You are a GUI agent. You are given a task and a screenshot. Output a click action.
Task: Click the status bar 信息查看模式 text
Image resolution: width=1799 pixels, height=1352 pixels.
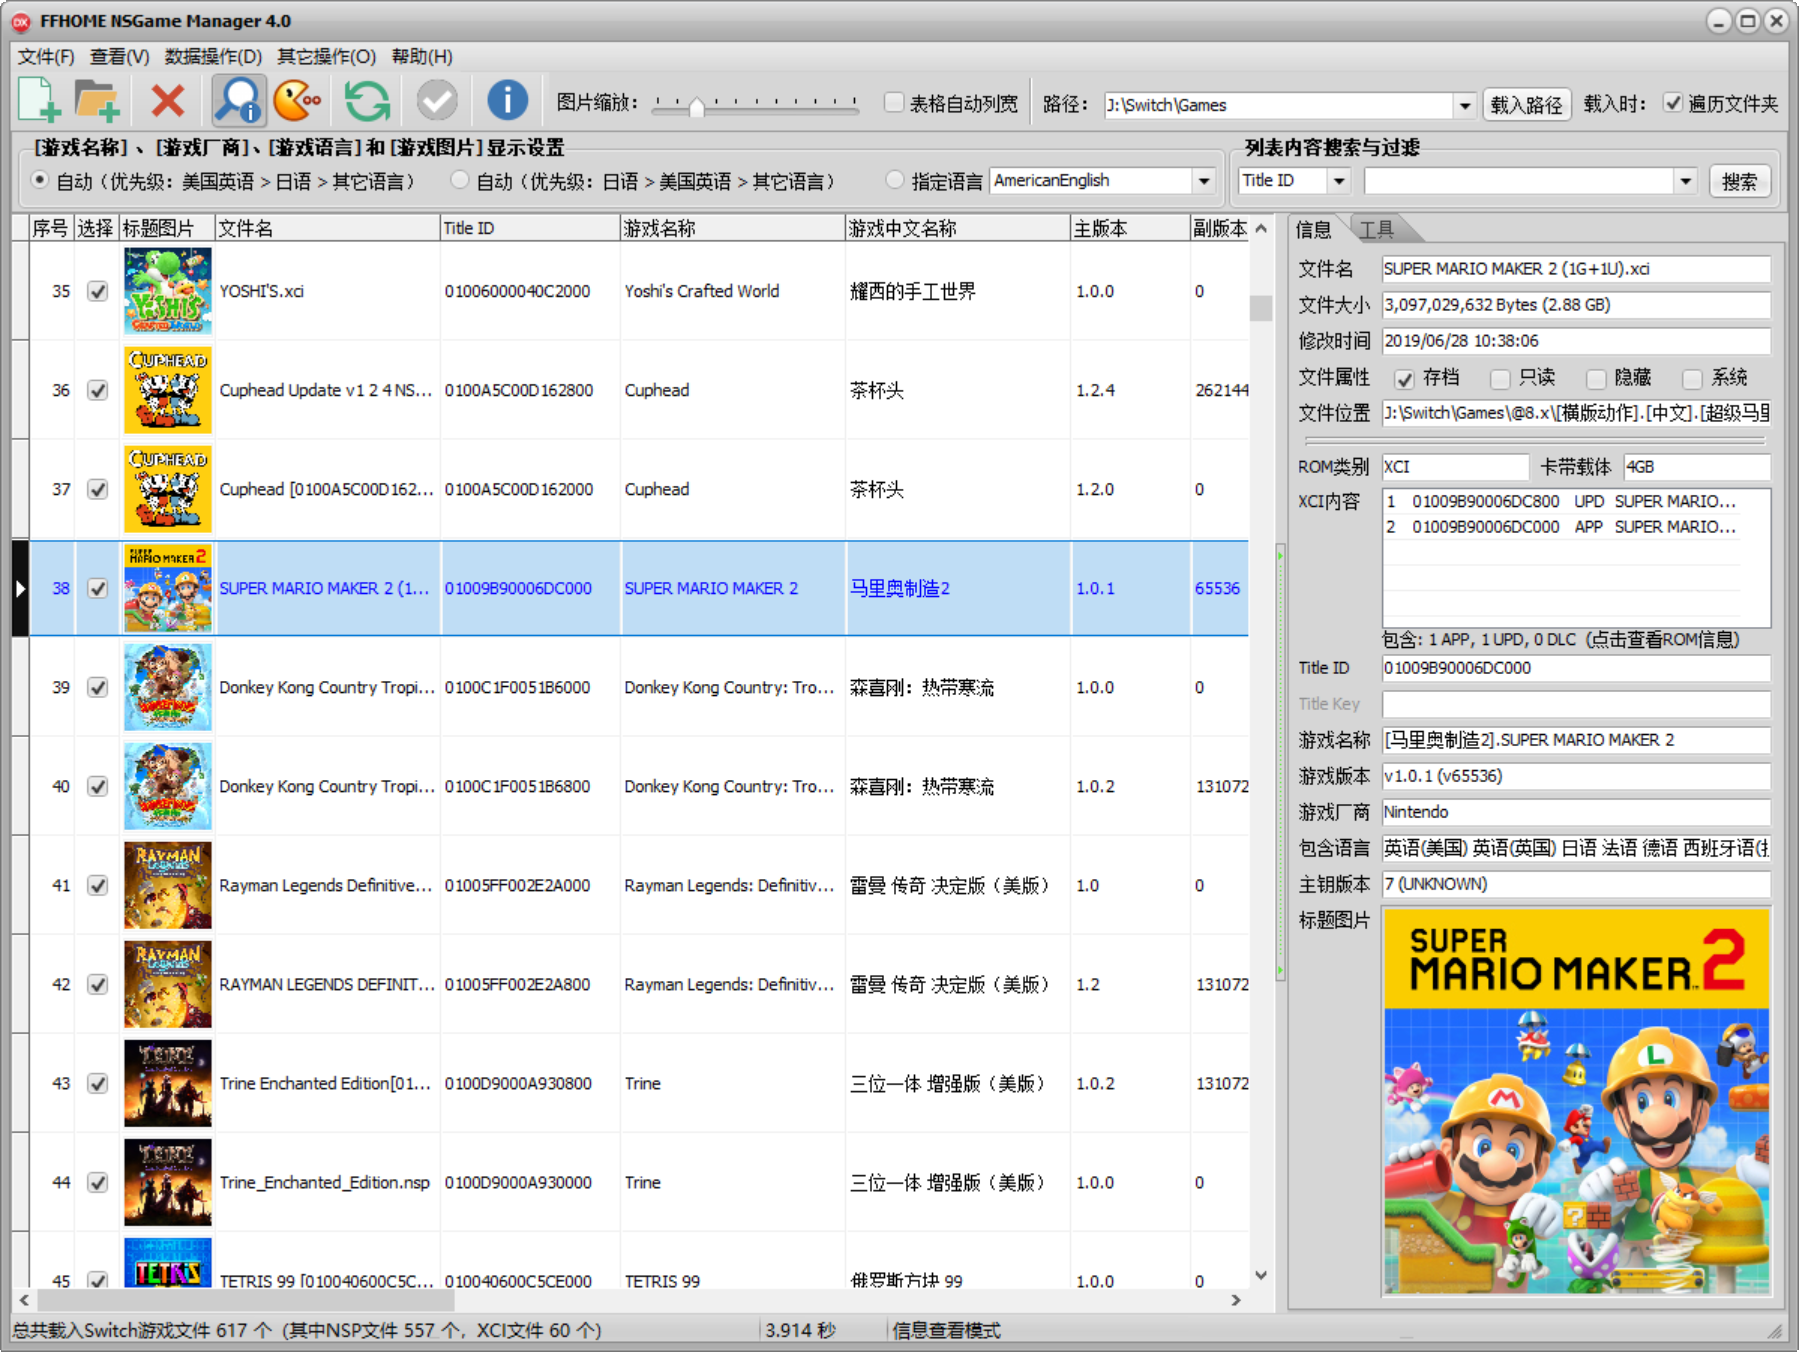(x=946, y=1330)
